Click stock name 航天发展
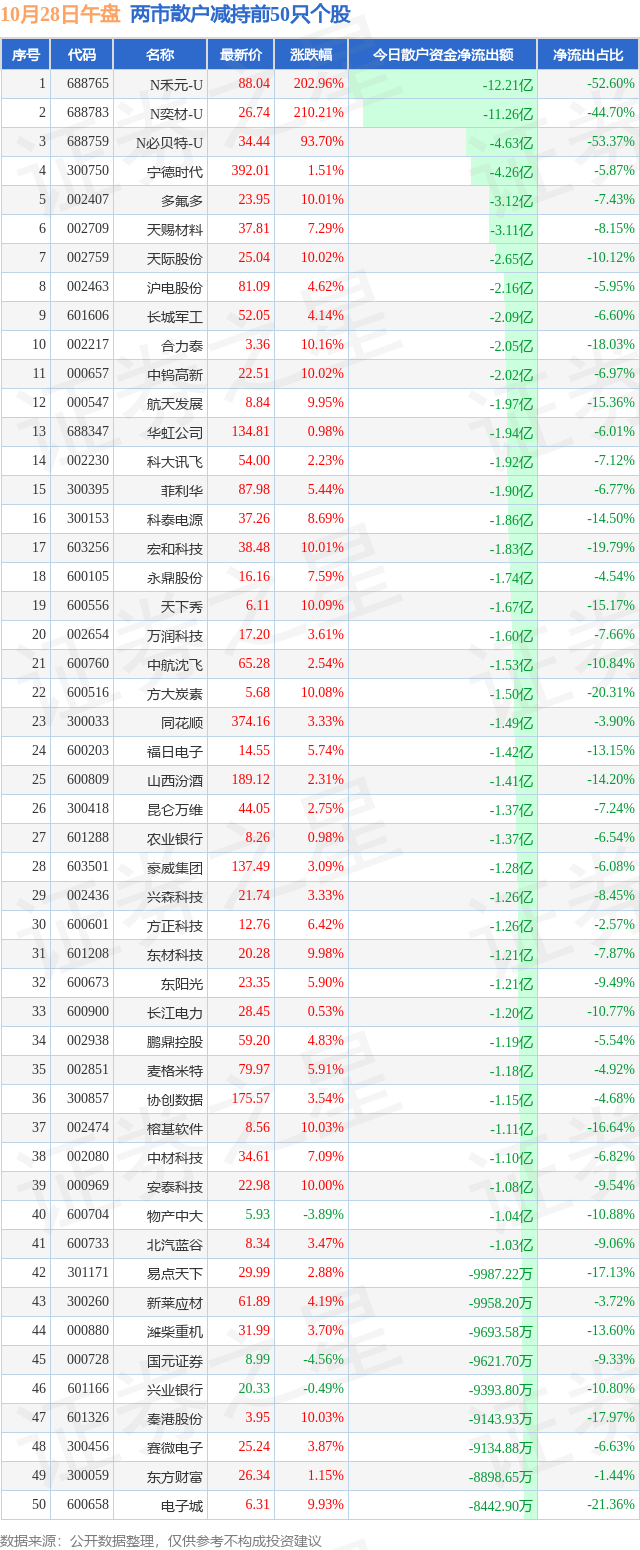Image resolution: width=640 pixels, height=1550 pixels. 175,403
